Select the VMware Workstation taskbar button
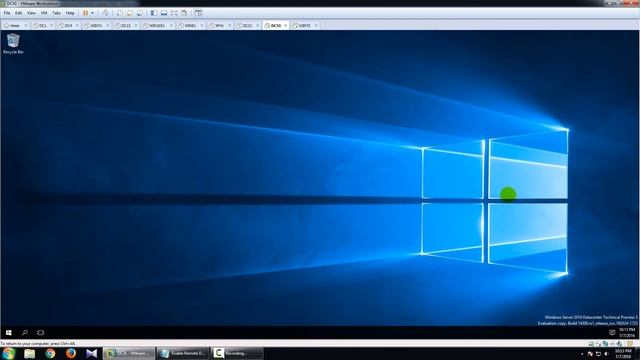Image resolution: width=640 pixels, height=360 pixels. [x=129, y=353]
